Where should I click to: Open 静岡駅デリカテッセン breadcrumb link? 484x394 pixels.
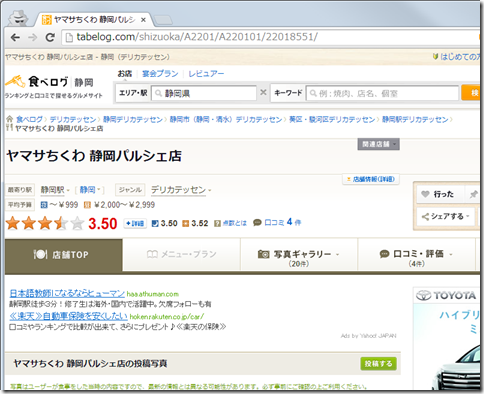(x=415, y=119)
